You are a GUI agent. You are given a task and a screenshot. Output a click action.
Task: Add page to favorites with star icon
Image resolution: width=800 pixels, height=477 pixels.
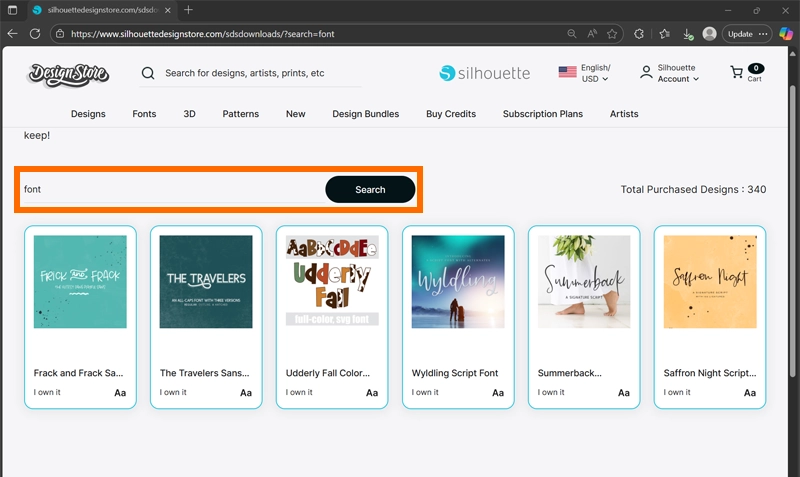(x=612, y=33)
